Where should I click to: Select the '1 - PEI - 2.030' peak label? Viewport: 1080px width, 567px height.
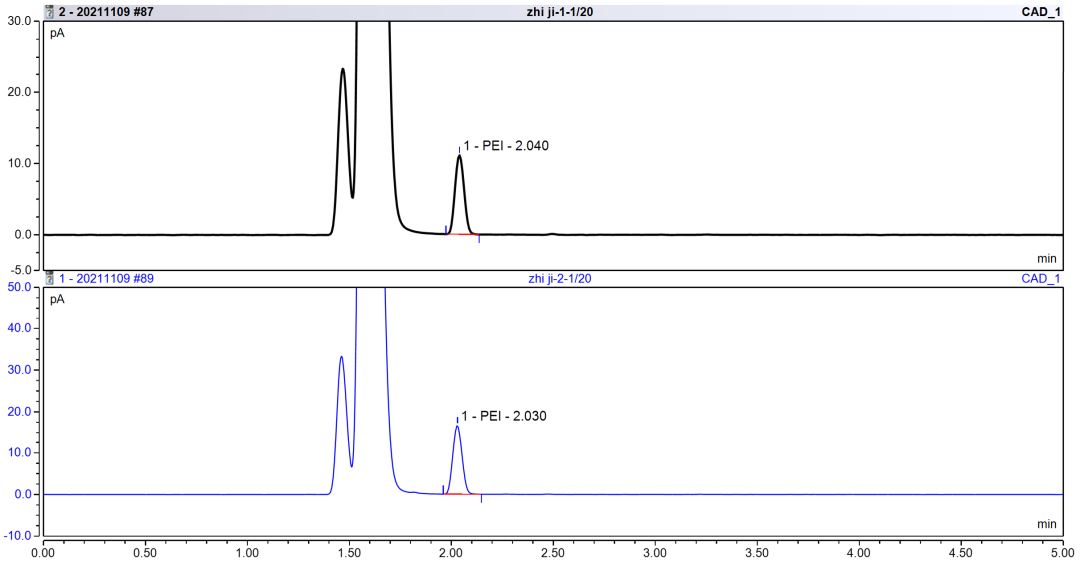coord(503,415)
